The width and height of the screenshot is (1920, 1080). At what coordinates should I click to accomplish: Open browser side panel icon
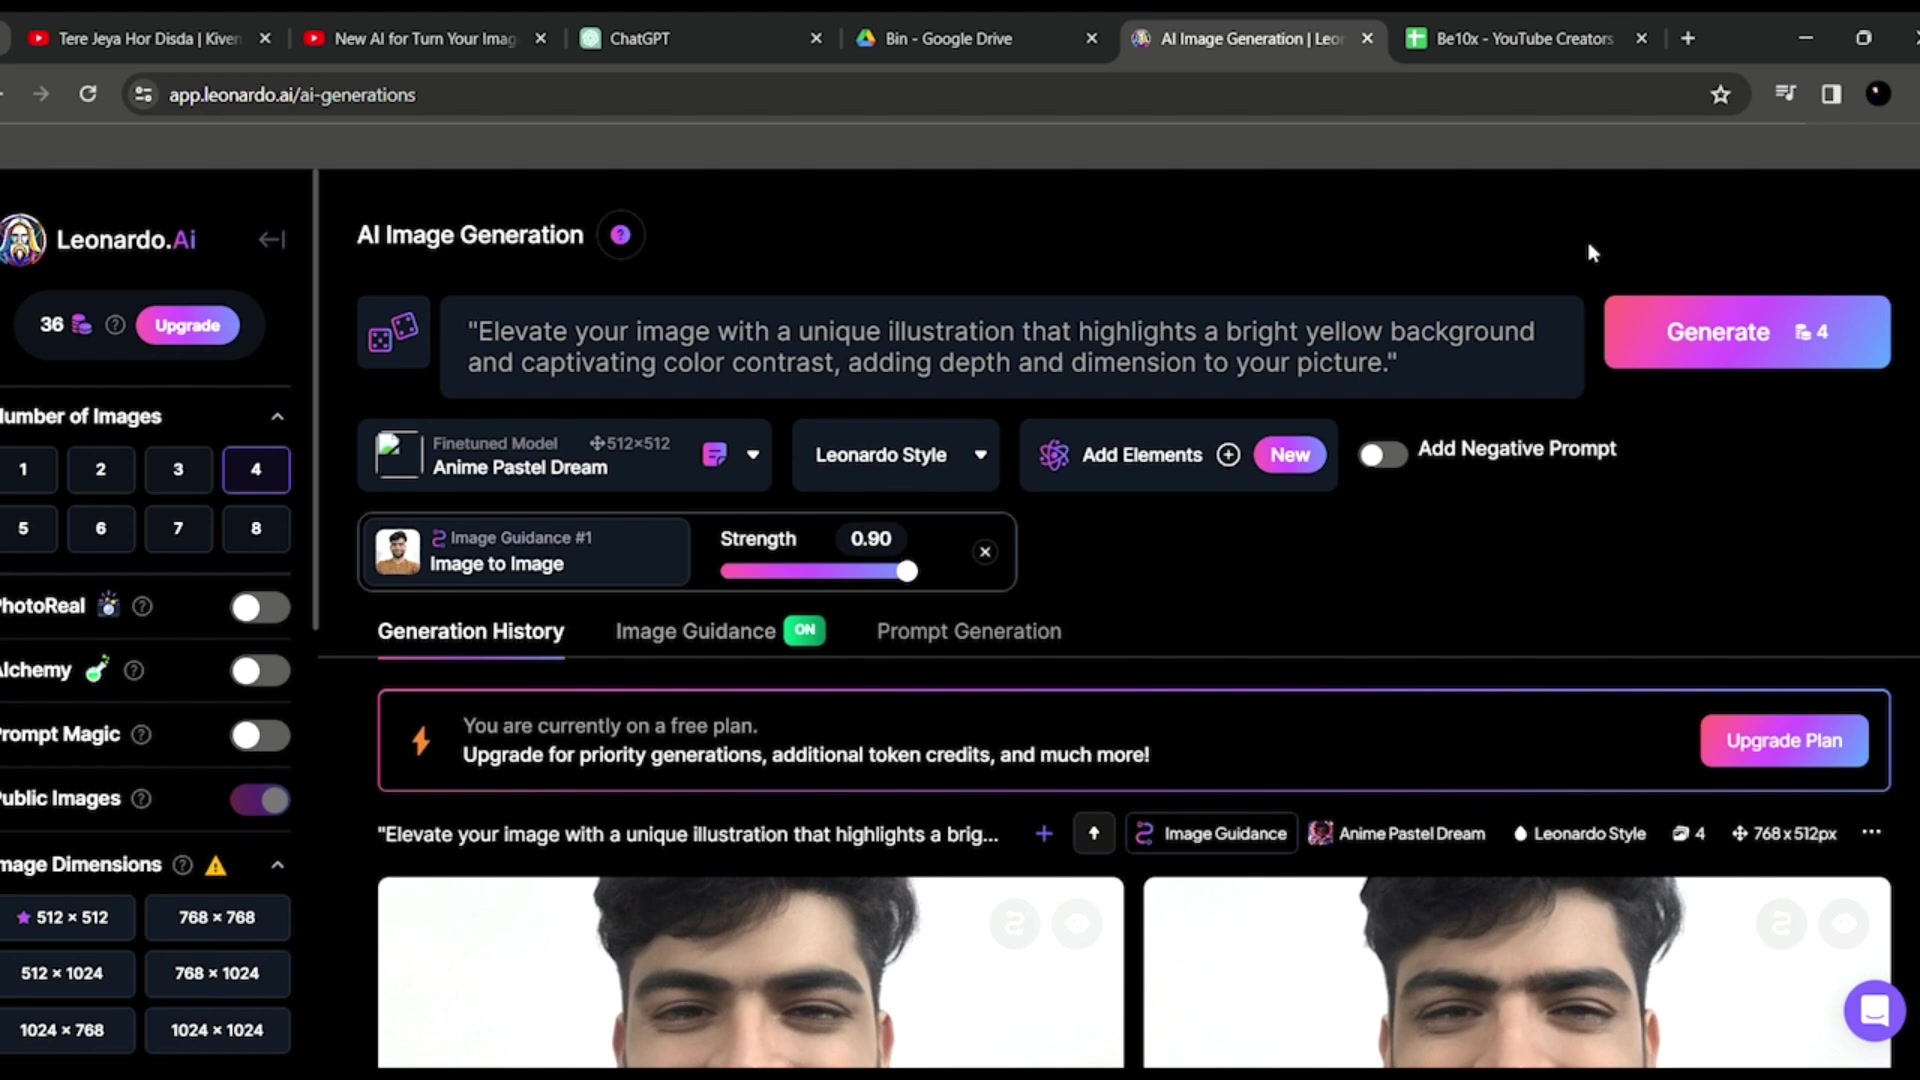coord(1831,94)
